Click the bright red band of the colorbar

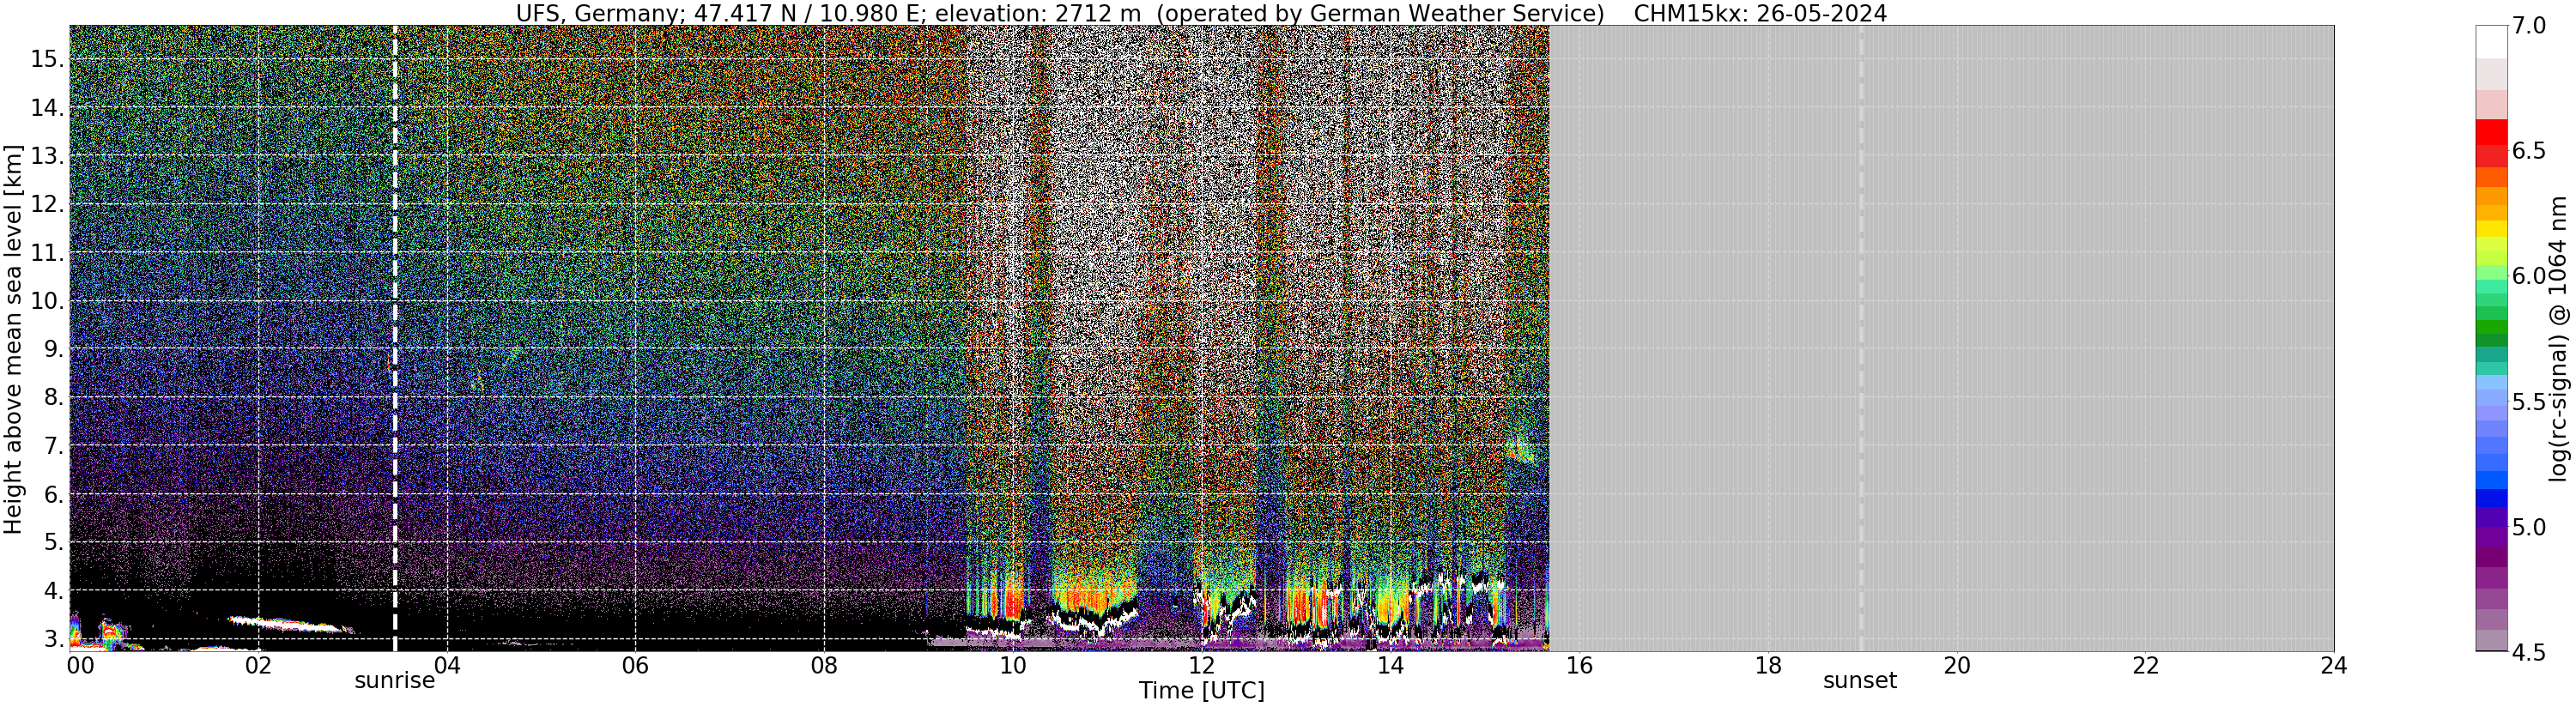pyautogui.click(x=2492, y=133)
